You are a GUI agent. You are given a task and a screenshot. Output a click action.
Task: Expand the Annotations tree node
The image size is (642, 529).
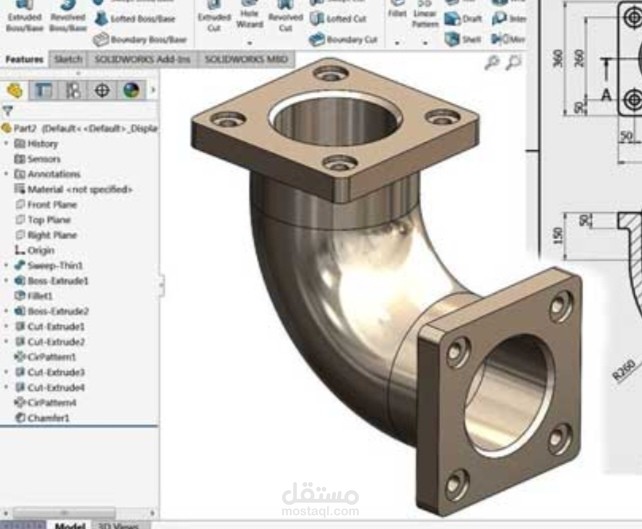(6, 174)
